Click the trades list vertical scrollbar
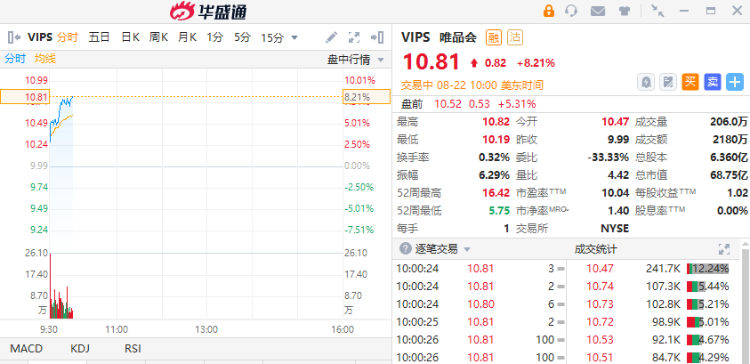750x364 pixels. (746, 306)
